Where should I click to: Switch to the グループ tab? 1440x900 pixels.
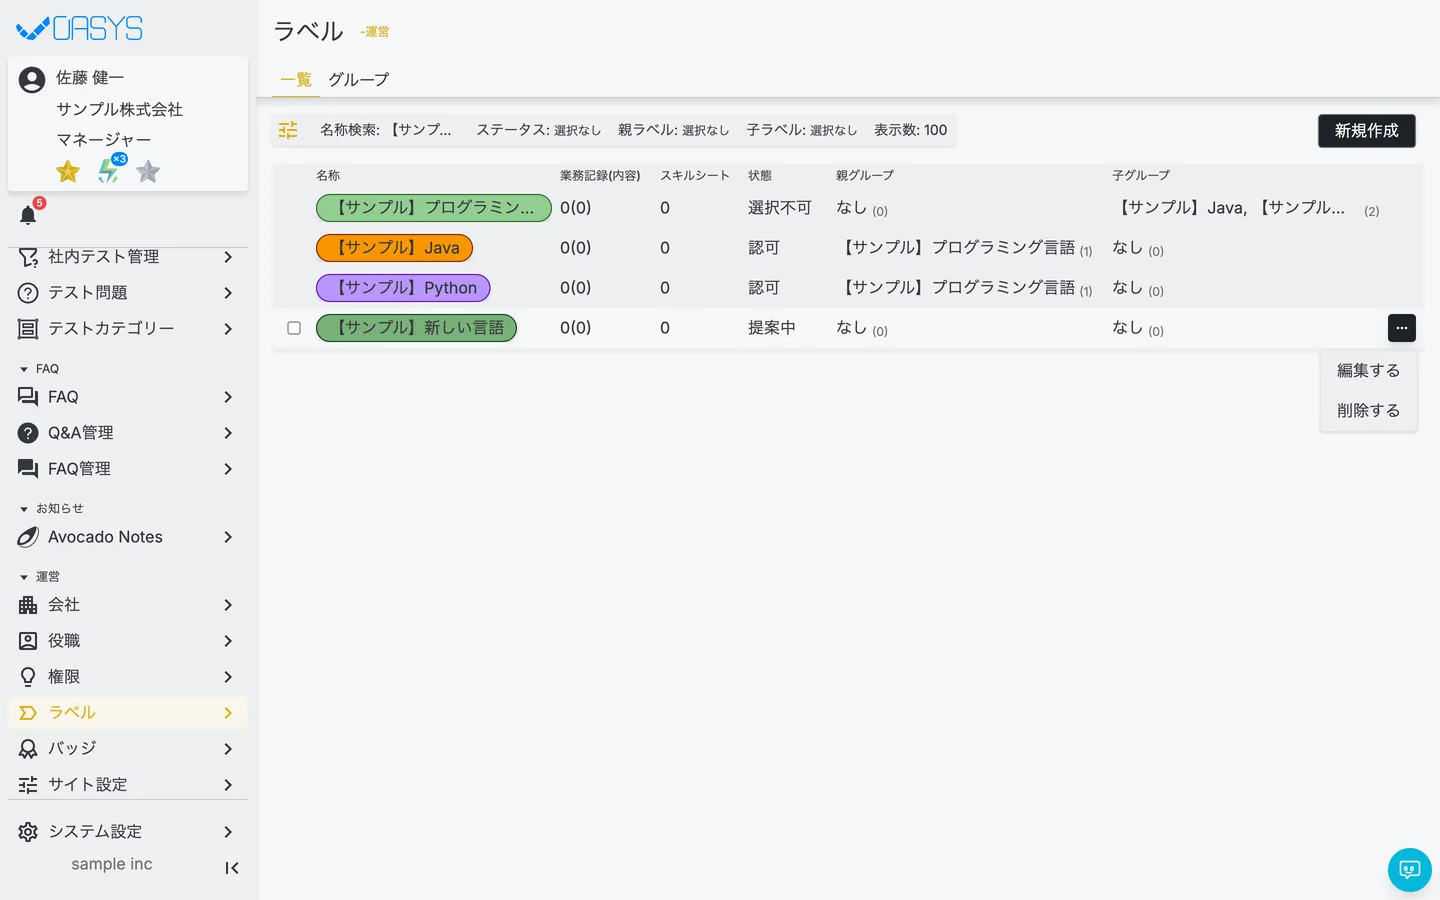tap(359, 80)
